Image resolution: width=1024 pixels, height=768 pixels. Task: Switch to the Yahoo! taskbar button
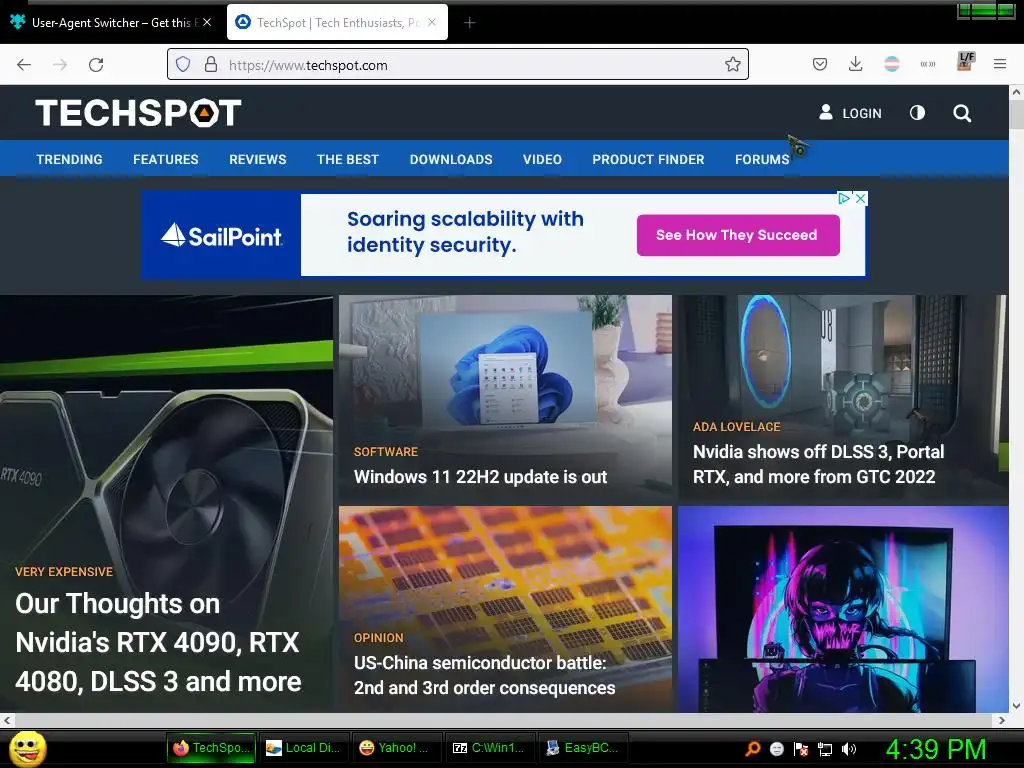[x=396, y=748]
